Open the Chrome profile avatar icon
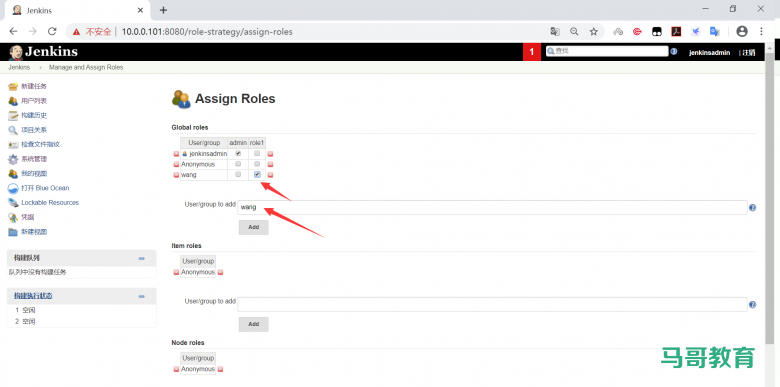Image resolution: width=780 pixels, height=387 pixels. tap(742, 31)
